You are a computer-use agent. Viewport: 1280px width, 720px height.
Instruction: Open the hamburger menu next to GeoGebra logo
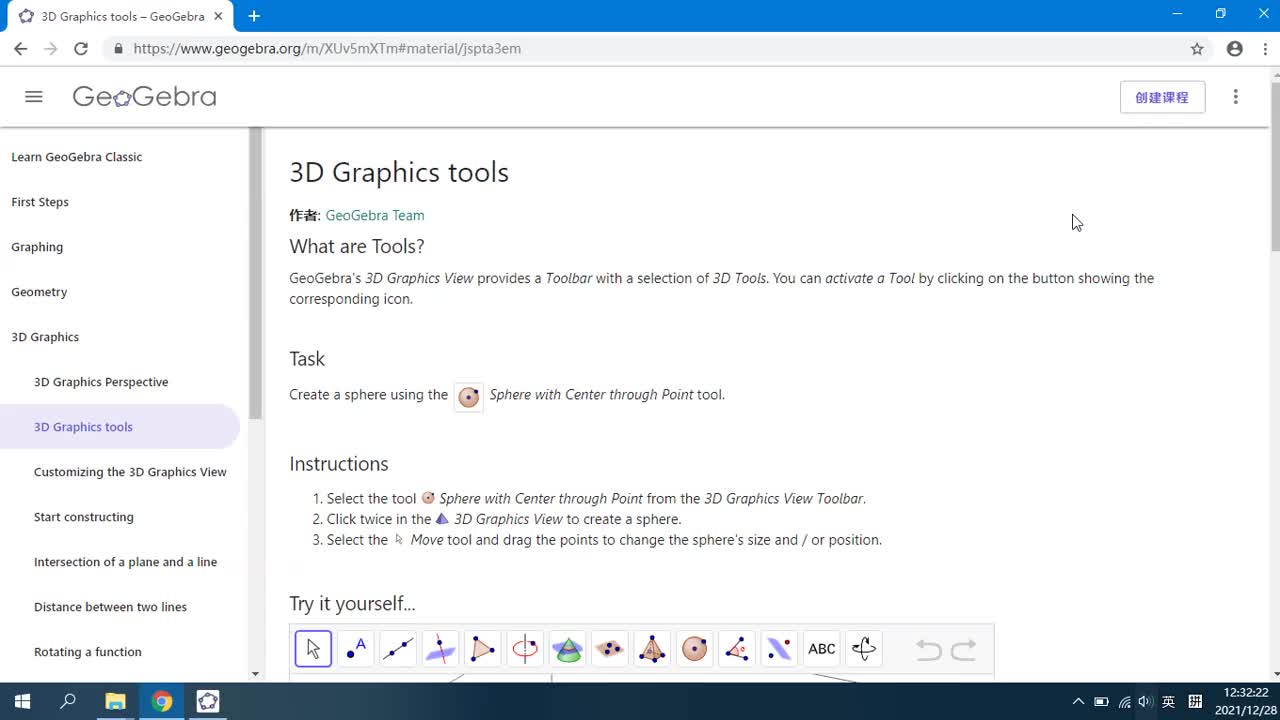pos(34,97)
